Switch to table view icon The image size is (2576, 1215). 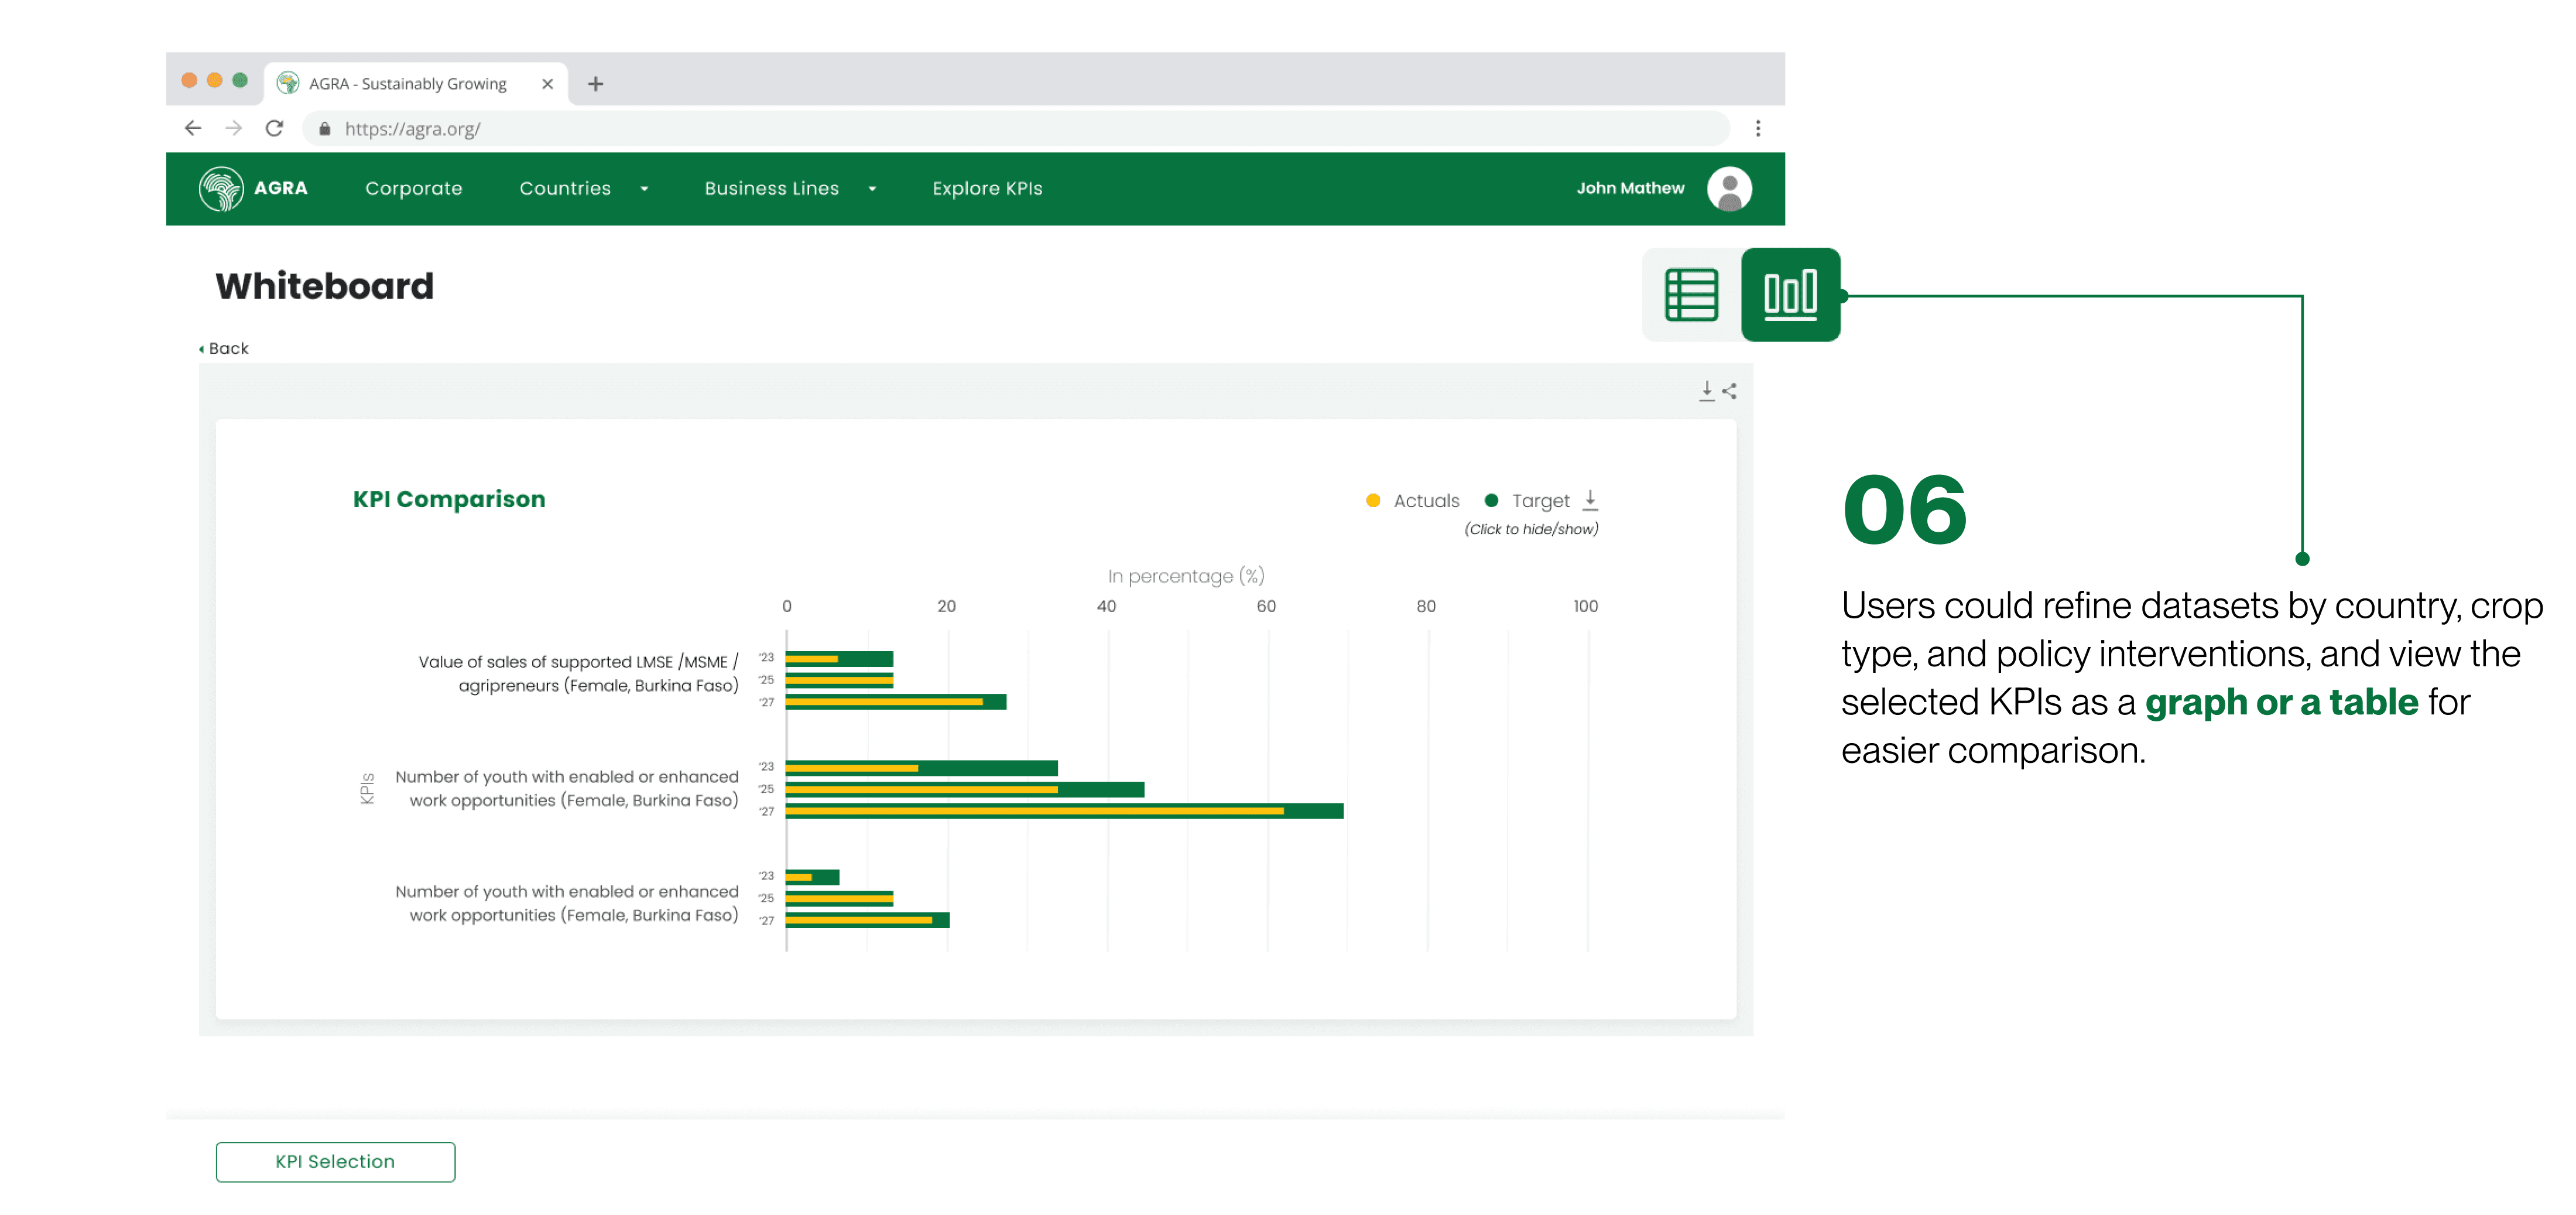pyautogui.click(x=1691, y=295)
